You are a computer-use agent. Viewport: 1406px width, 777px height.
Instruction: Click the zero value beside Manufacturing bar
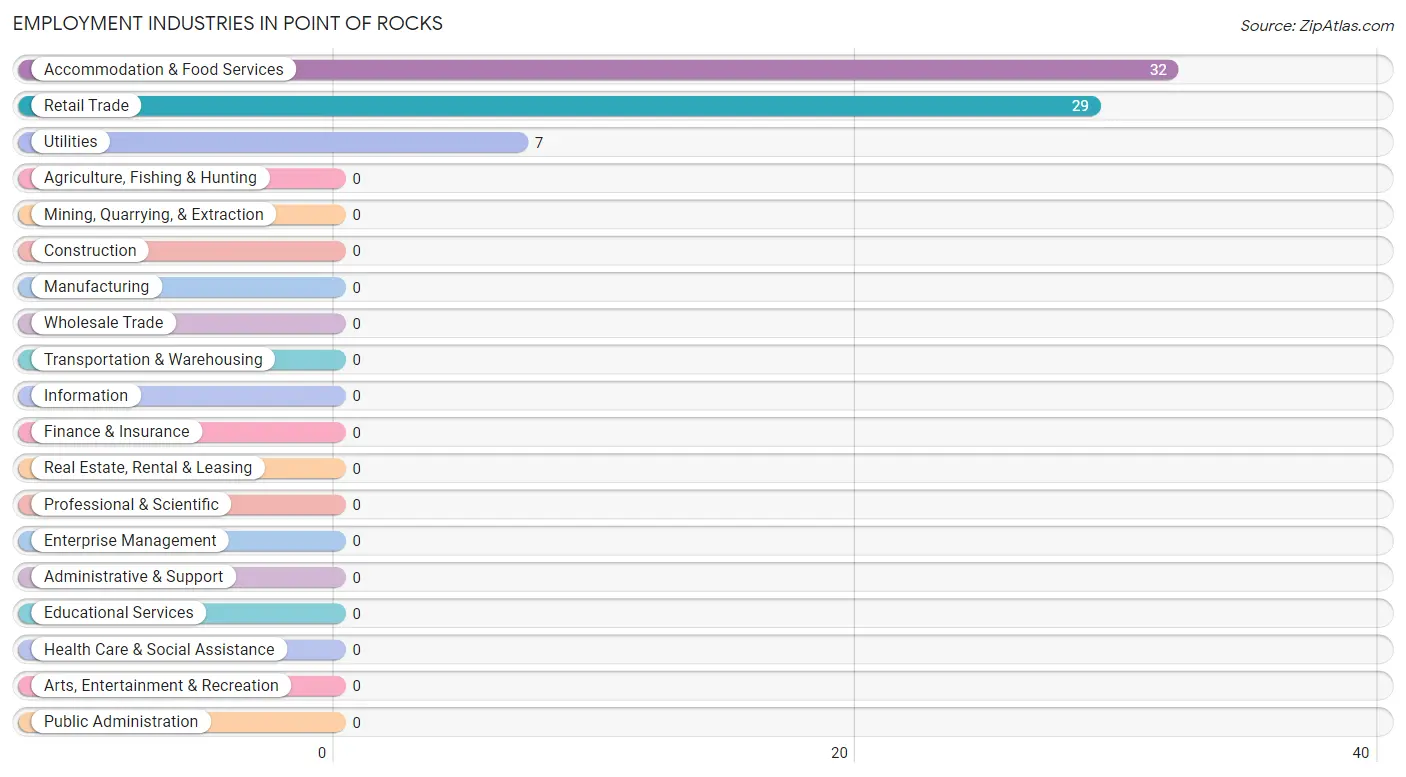click(356, 288)
